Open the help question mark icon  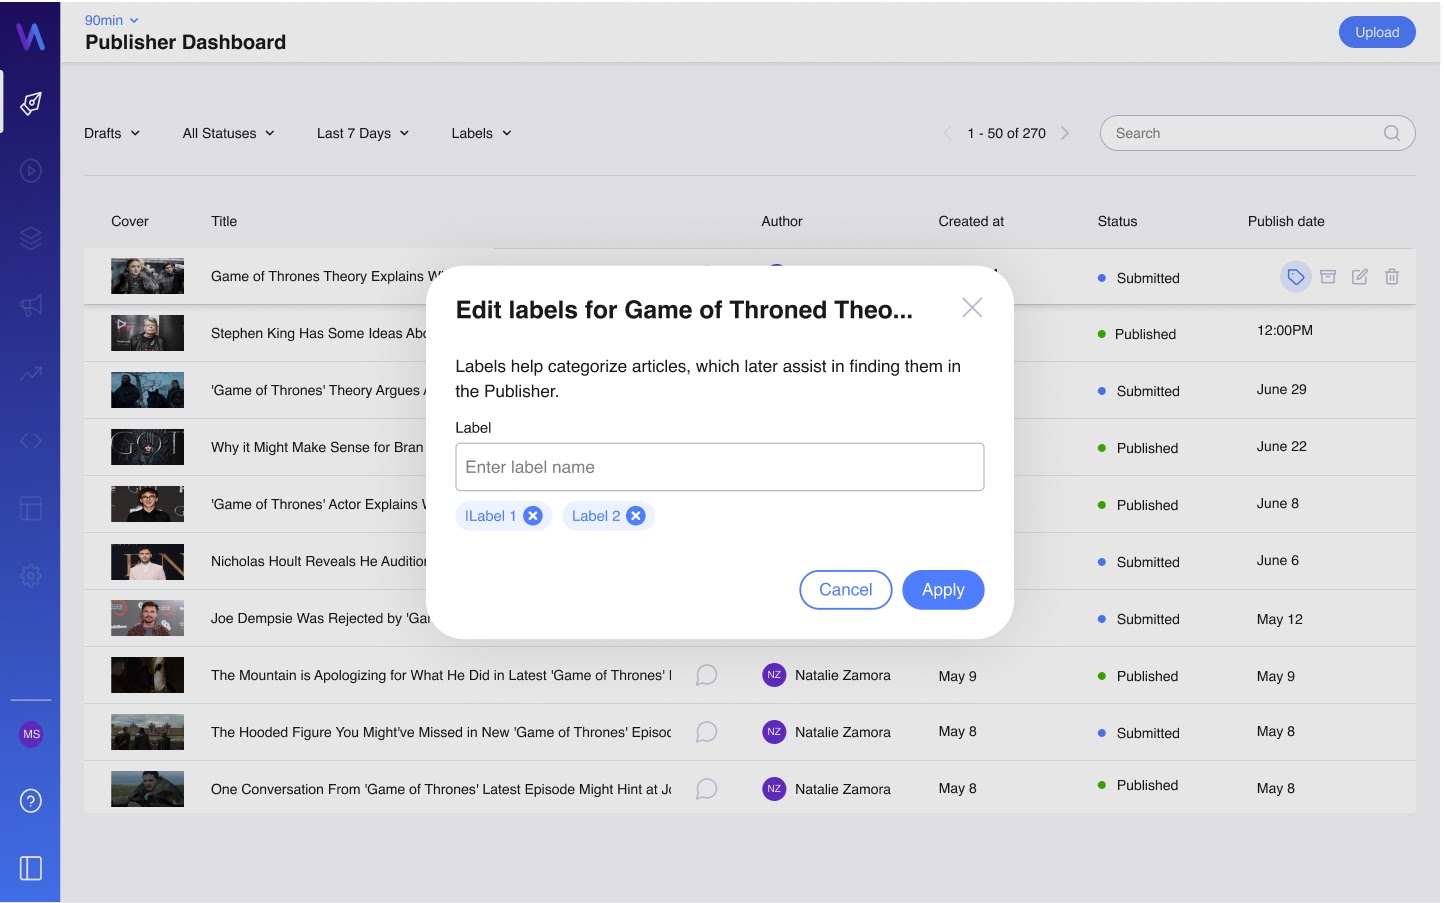pyautogui.click(x=31, y=801)
